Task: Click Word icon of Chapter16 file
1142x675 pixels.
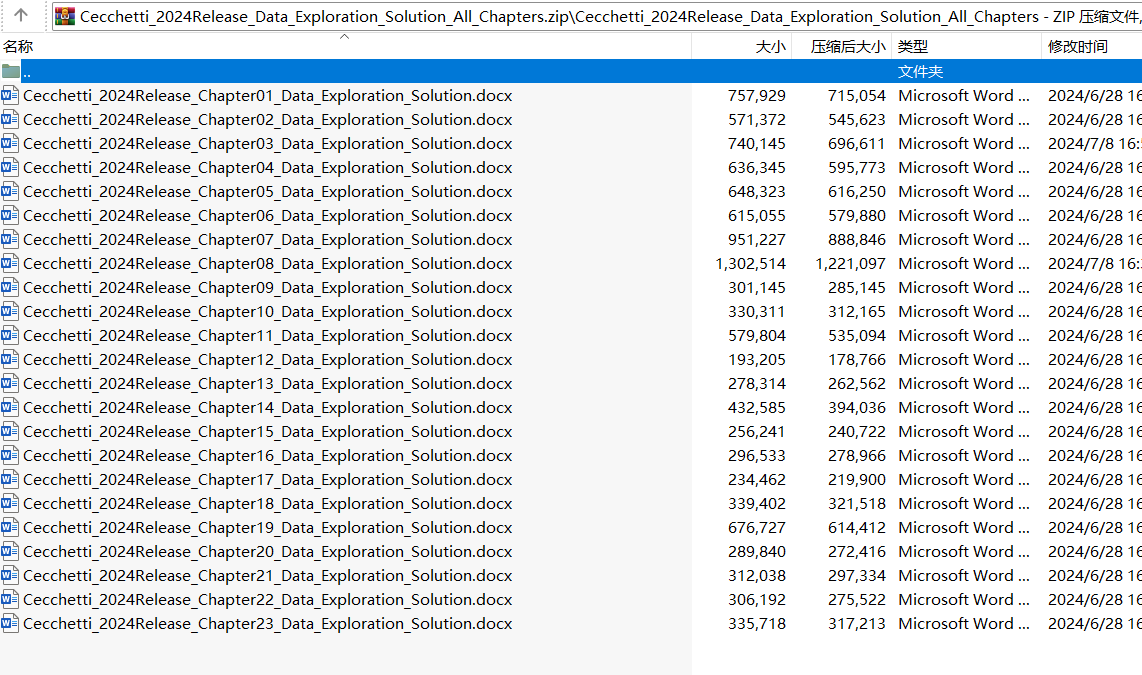Action: (x=10, y=456)
